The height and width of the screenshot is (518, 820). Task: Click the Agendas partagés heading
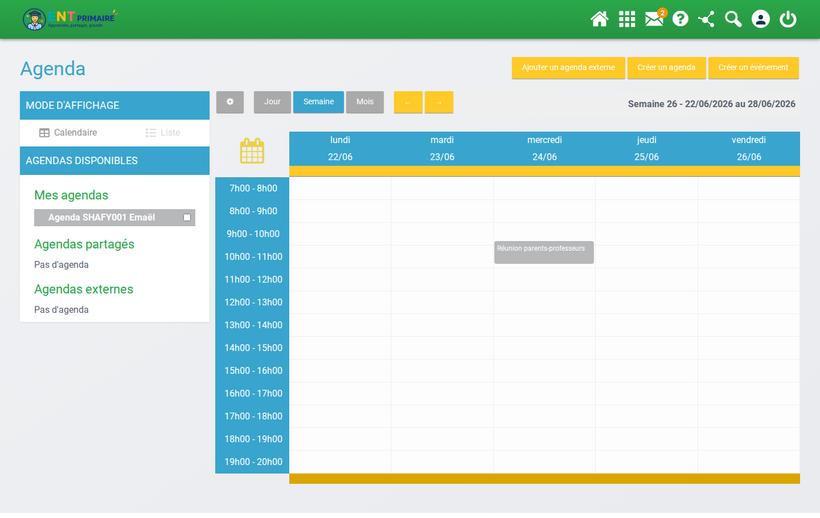[84, 245]
